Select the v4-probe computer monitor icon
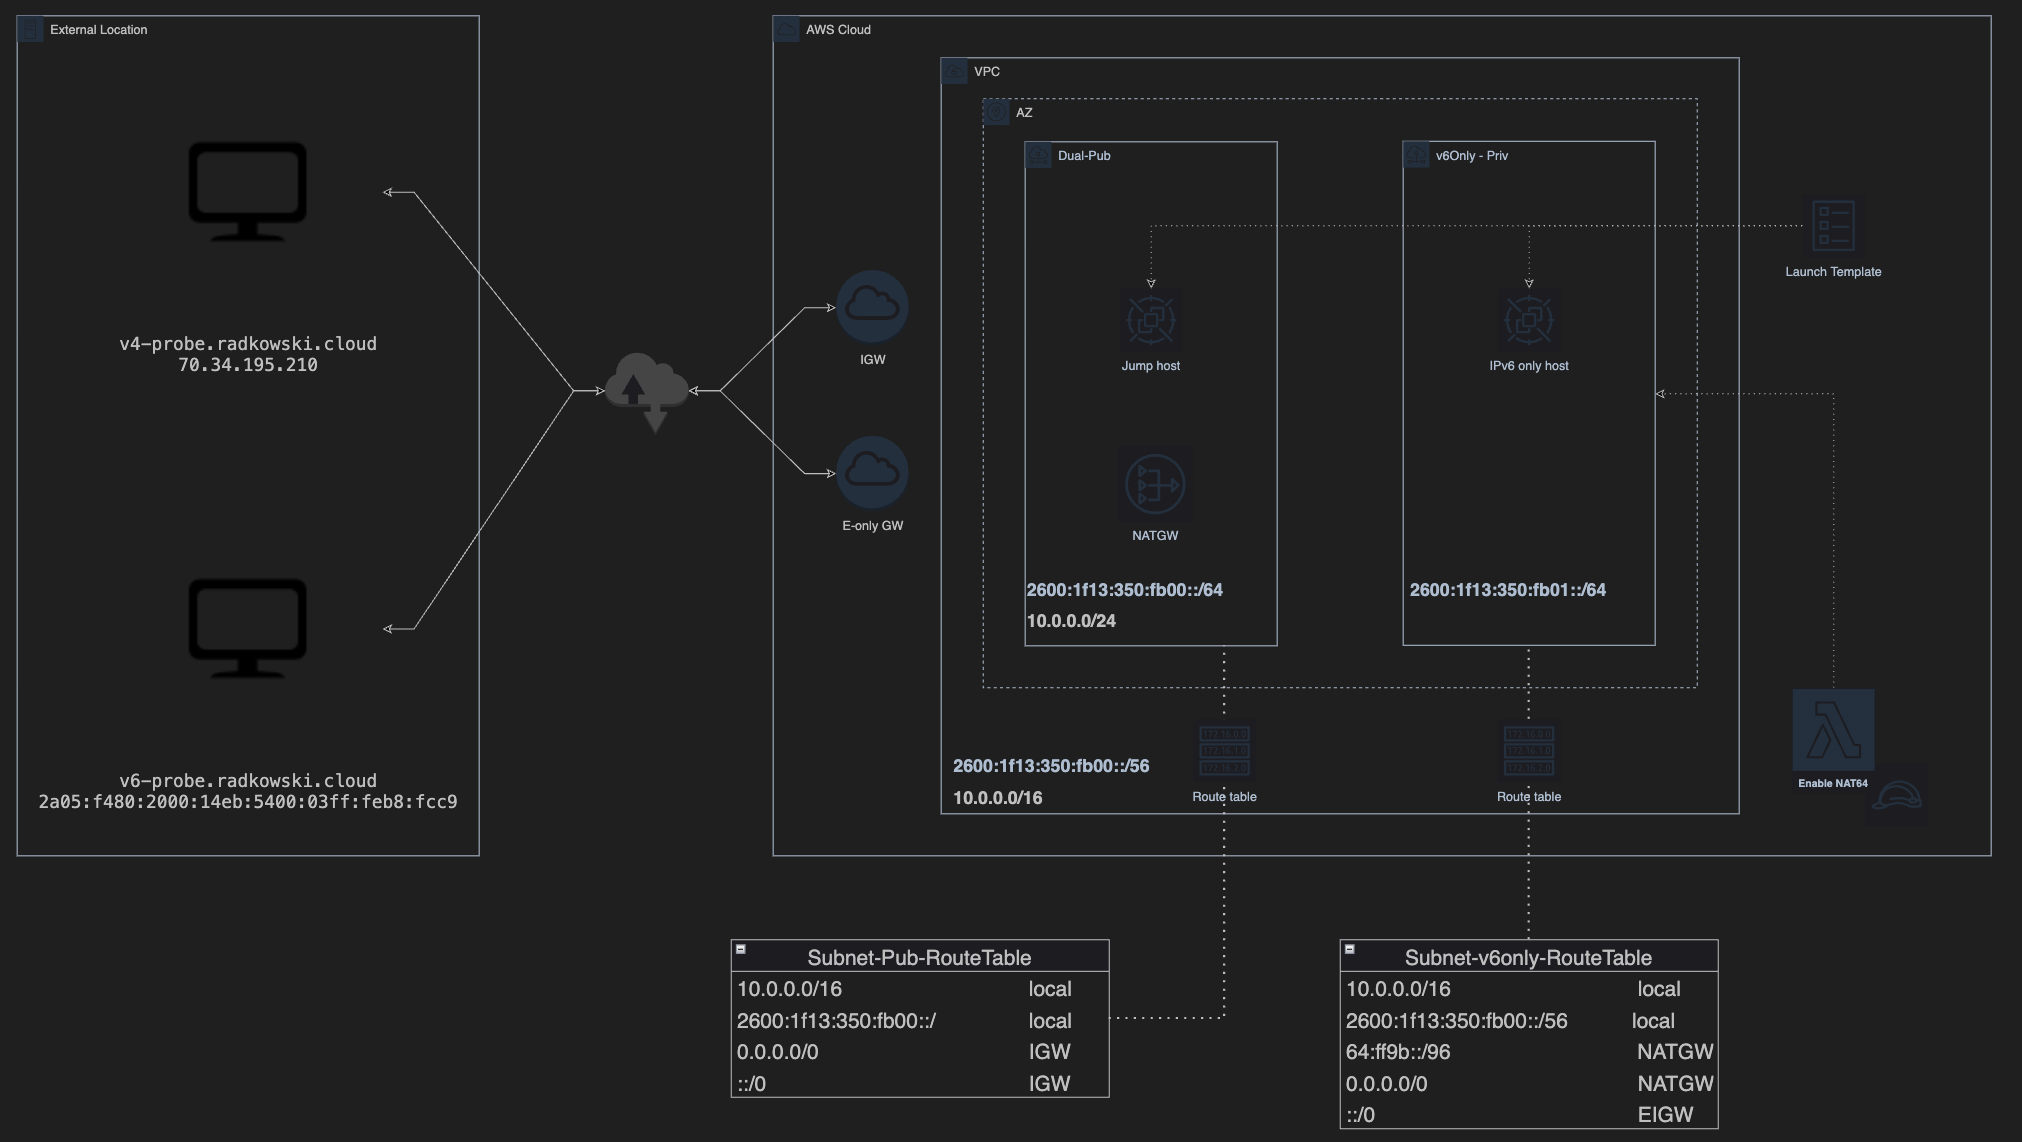Screen dimensions: 2022x1142 coord(248,192)
